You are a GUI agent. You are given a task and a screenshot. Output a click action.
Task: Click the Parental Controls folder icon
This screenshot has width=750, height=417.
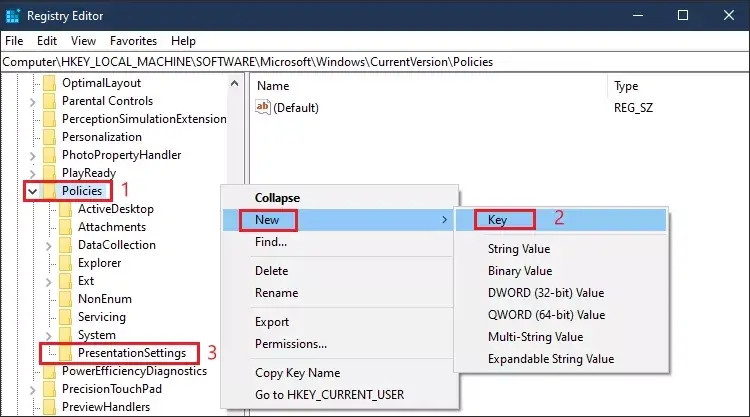49,101
